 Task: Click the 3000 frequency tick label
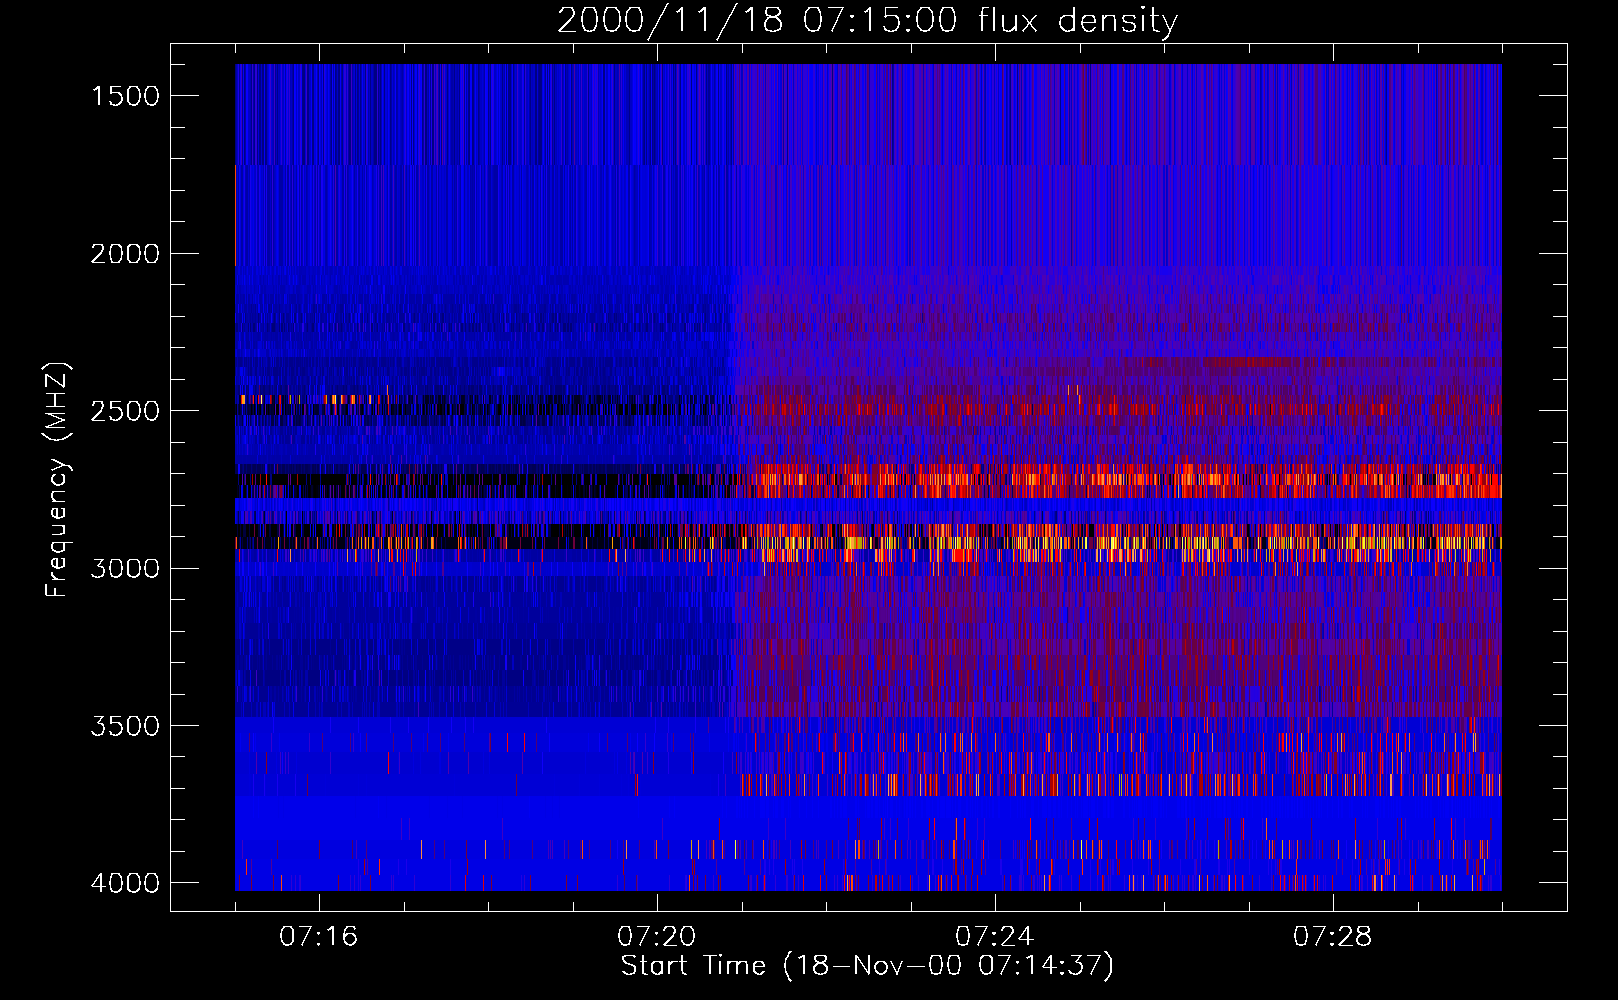point(125,568)
